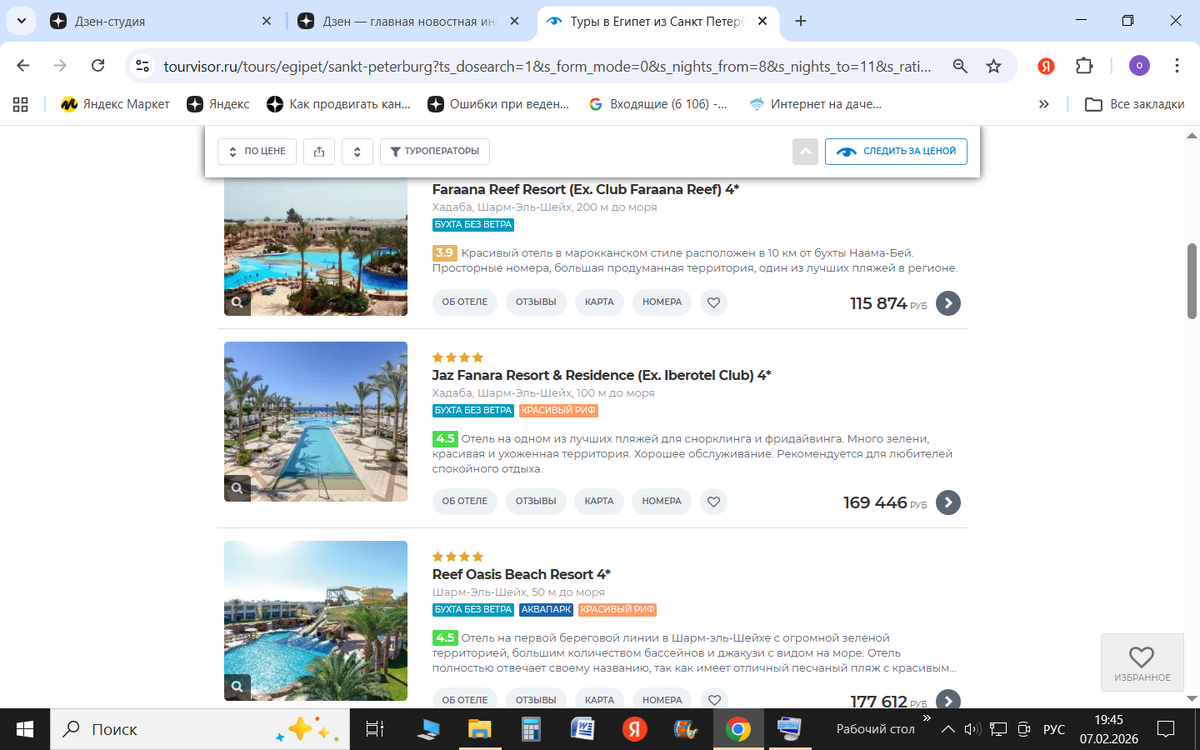Viewport: 1200px width, 750px height.
Task: Click the share icon in filter bar
Action: click(x=319, y=152)
